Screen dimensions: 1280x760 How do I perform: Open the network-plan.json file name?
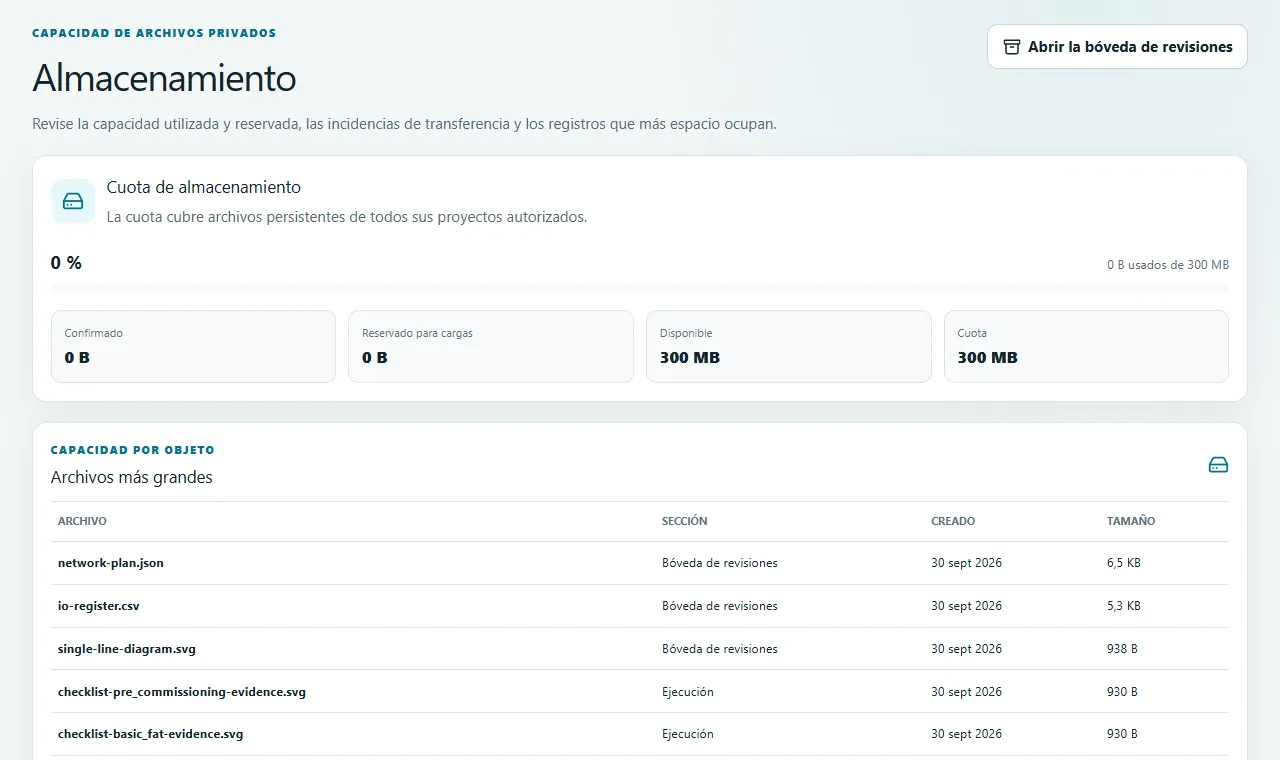click(x=111, y=563)
